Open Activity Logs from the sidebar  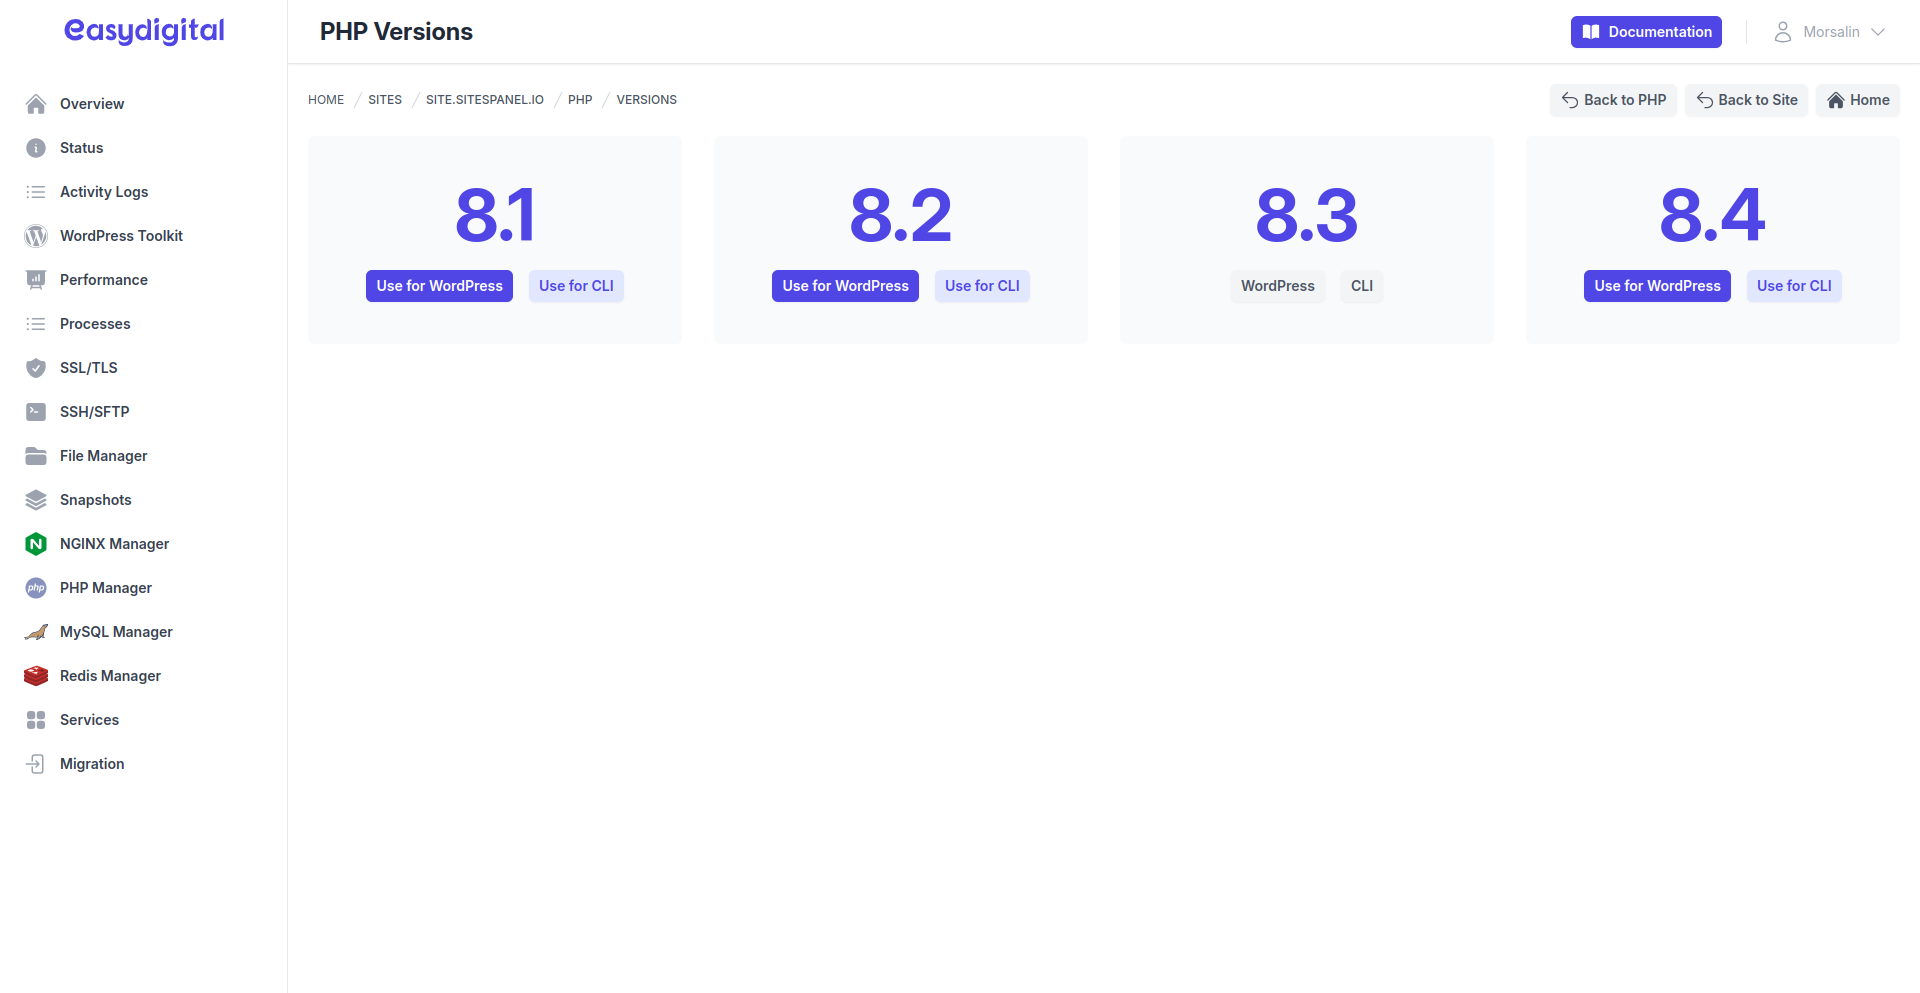coord(105,191)
